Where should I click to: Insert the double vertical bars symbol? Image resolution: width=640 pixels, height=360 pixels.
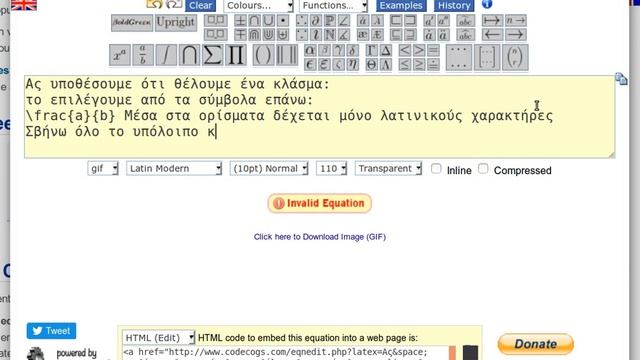point(287,56)
